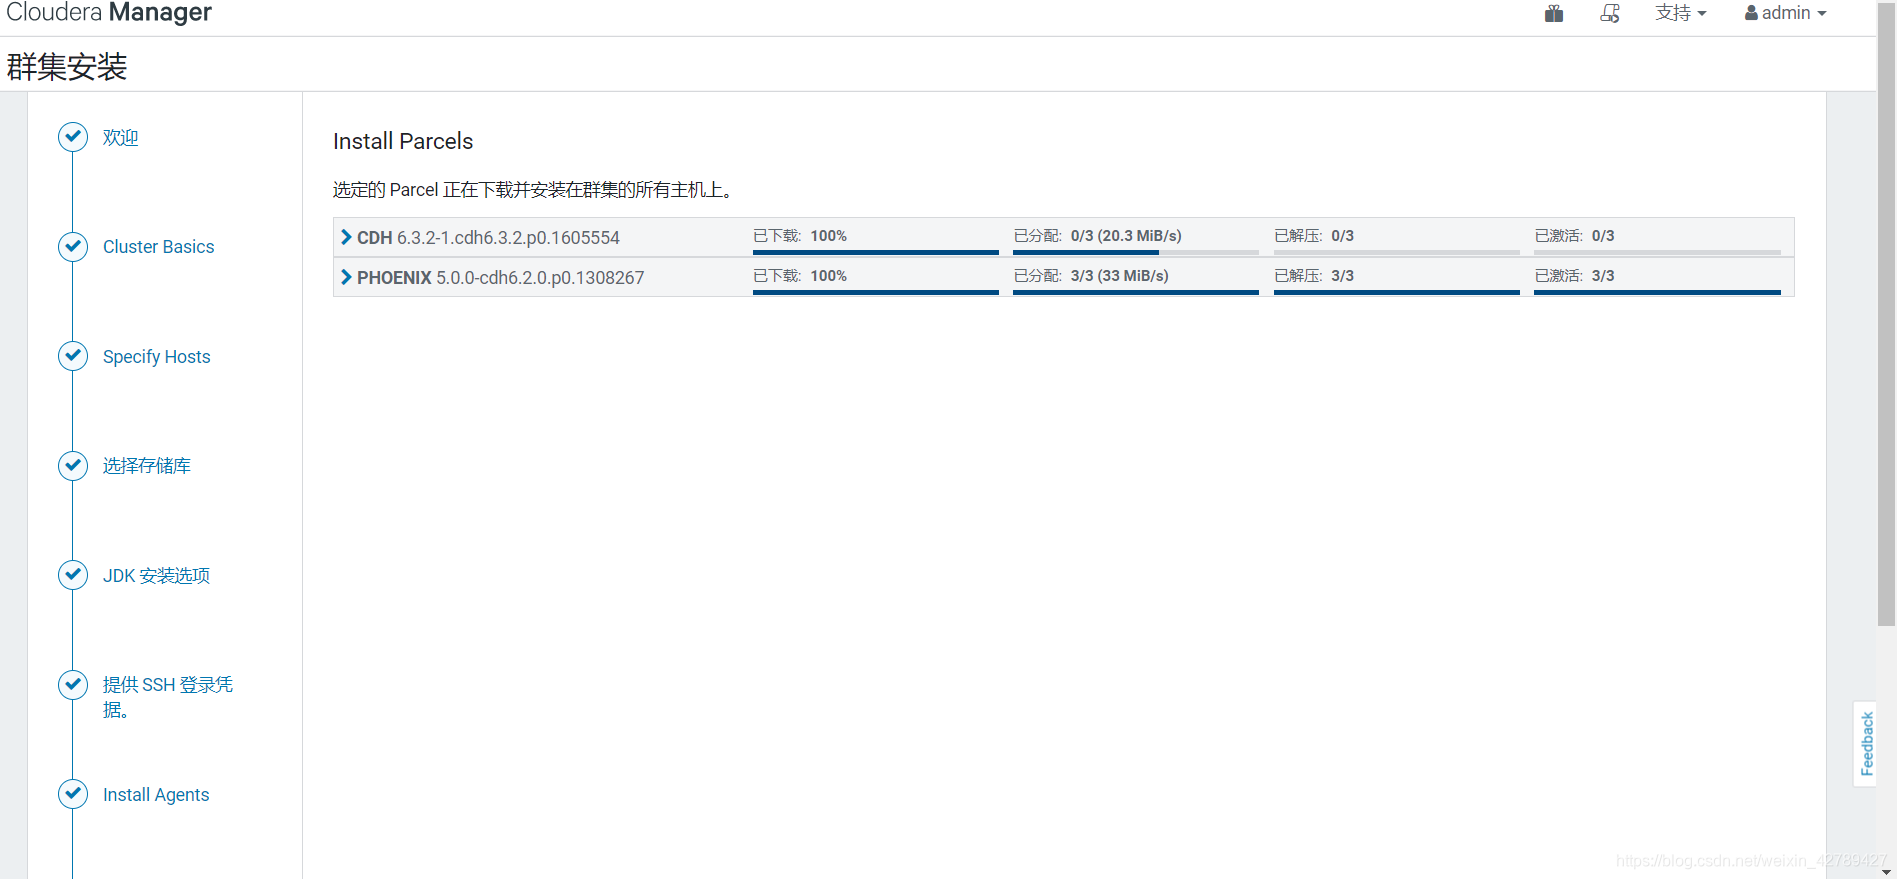The height and width of the screenshot is (879, 1897).
Task: Click the Install Parcels heading
Action: click(403, 141)
